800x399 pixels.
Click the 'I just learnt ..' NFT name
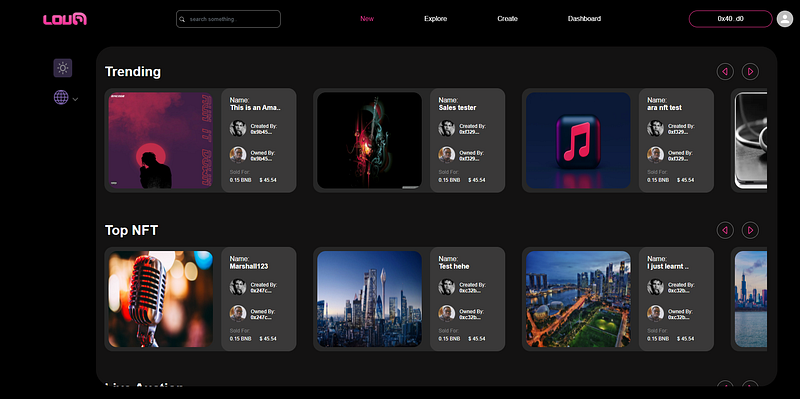668,266
